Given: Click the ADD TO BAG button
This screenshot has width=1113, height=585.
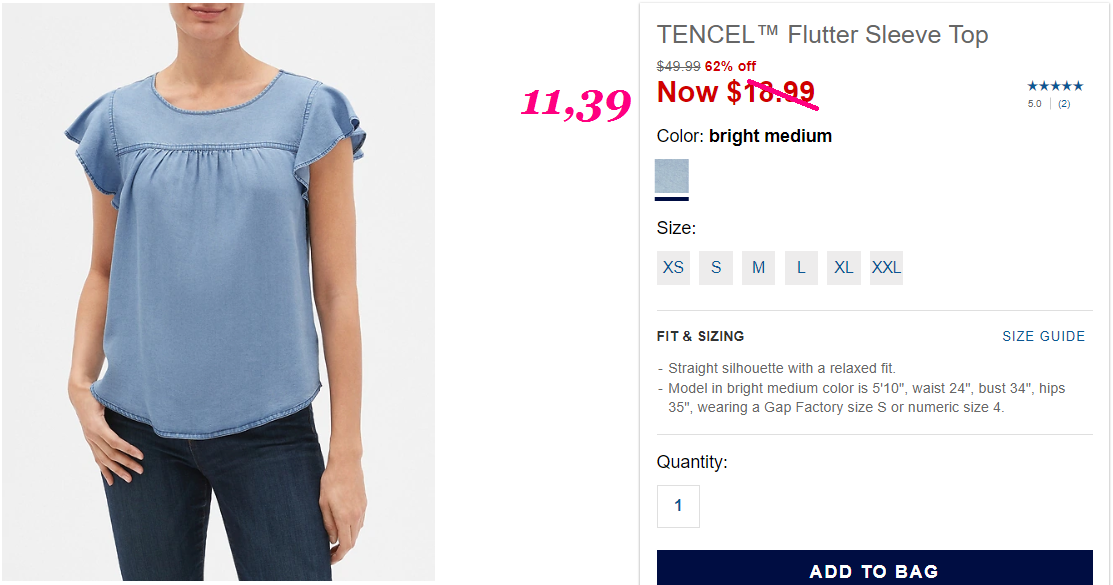Looking at the screenshot, I should 874,568.
